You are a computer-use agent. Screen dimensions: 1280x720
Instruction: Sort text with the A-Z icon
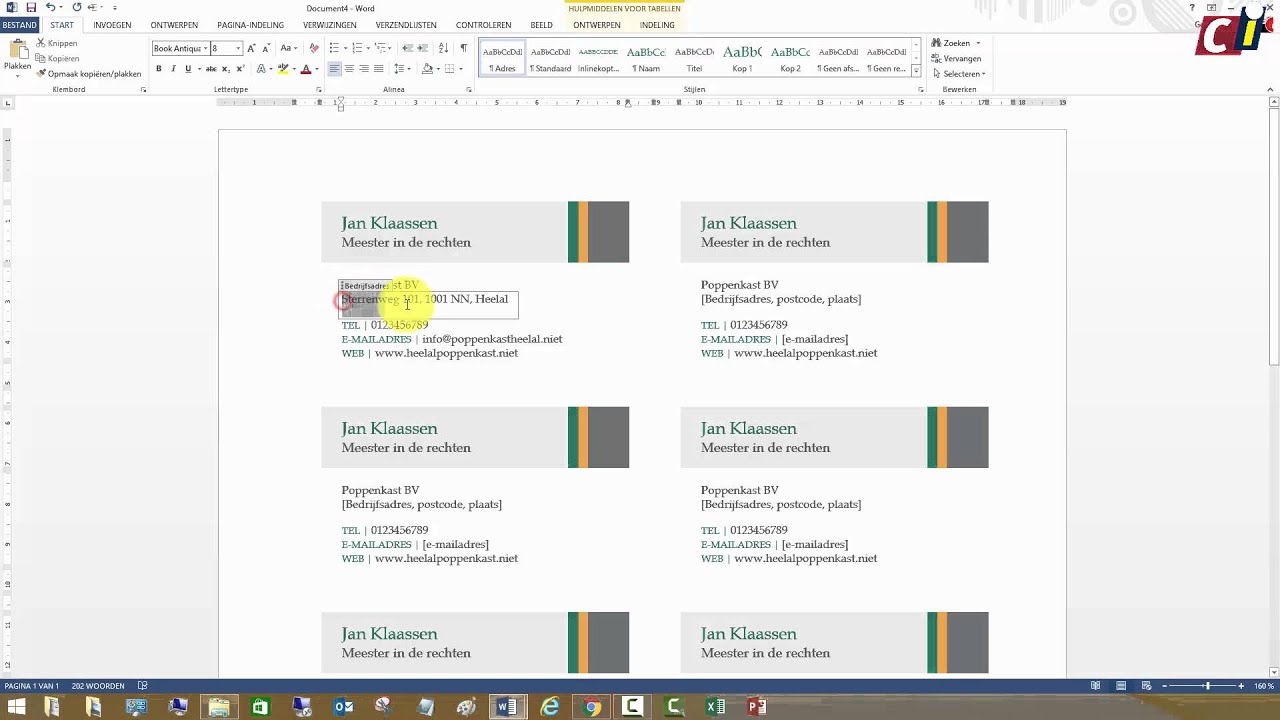pos(443,48)
